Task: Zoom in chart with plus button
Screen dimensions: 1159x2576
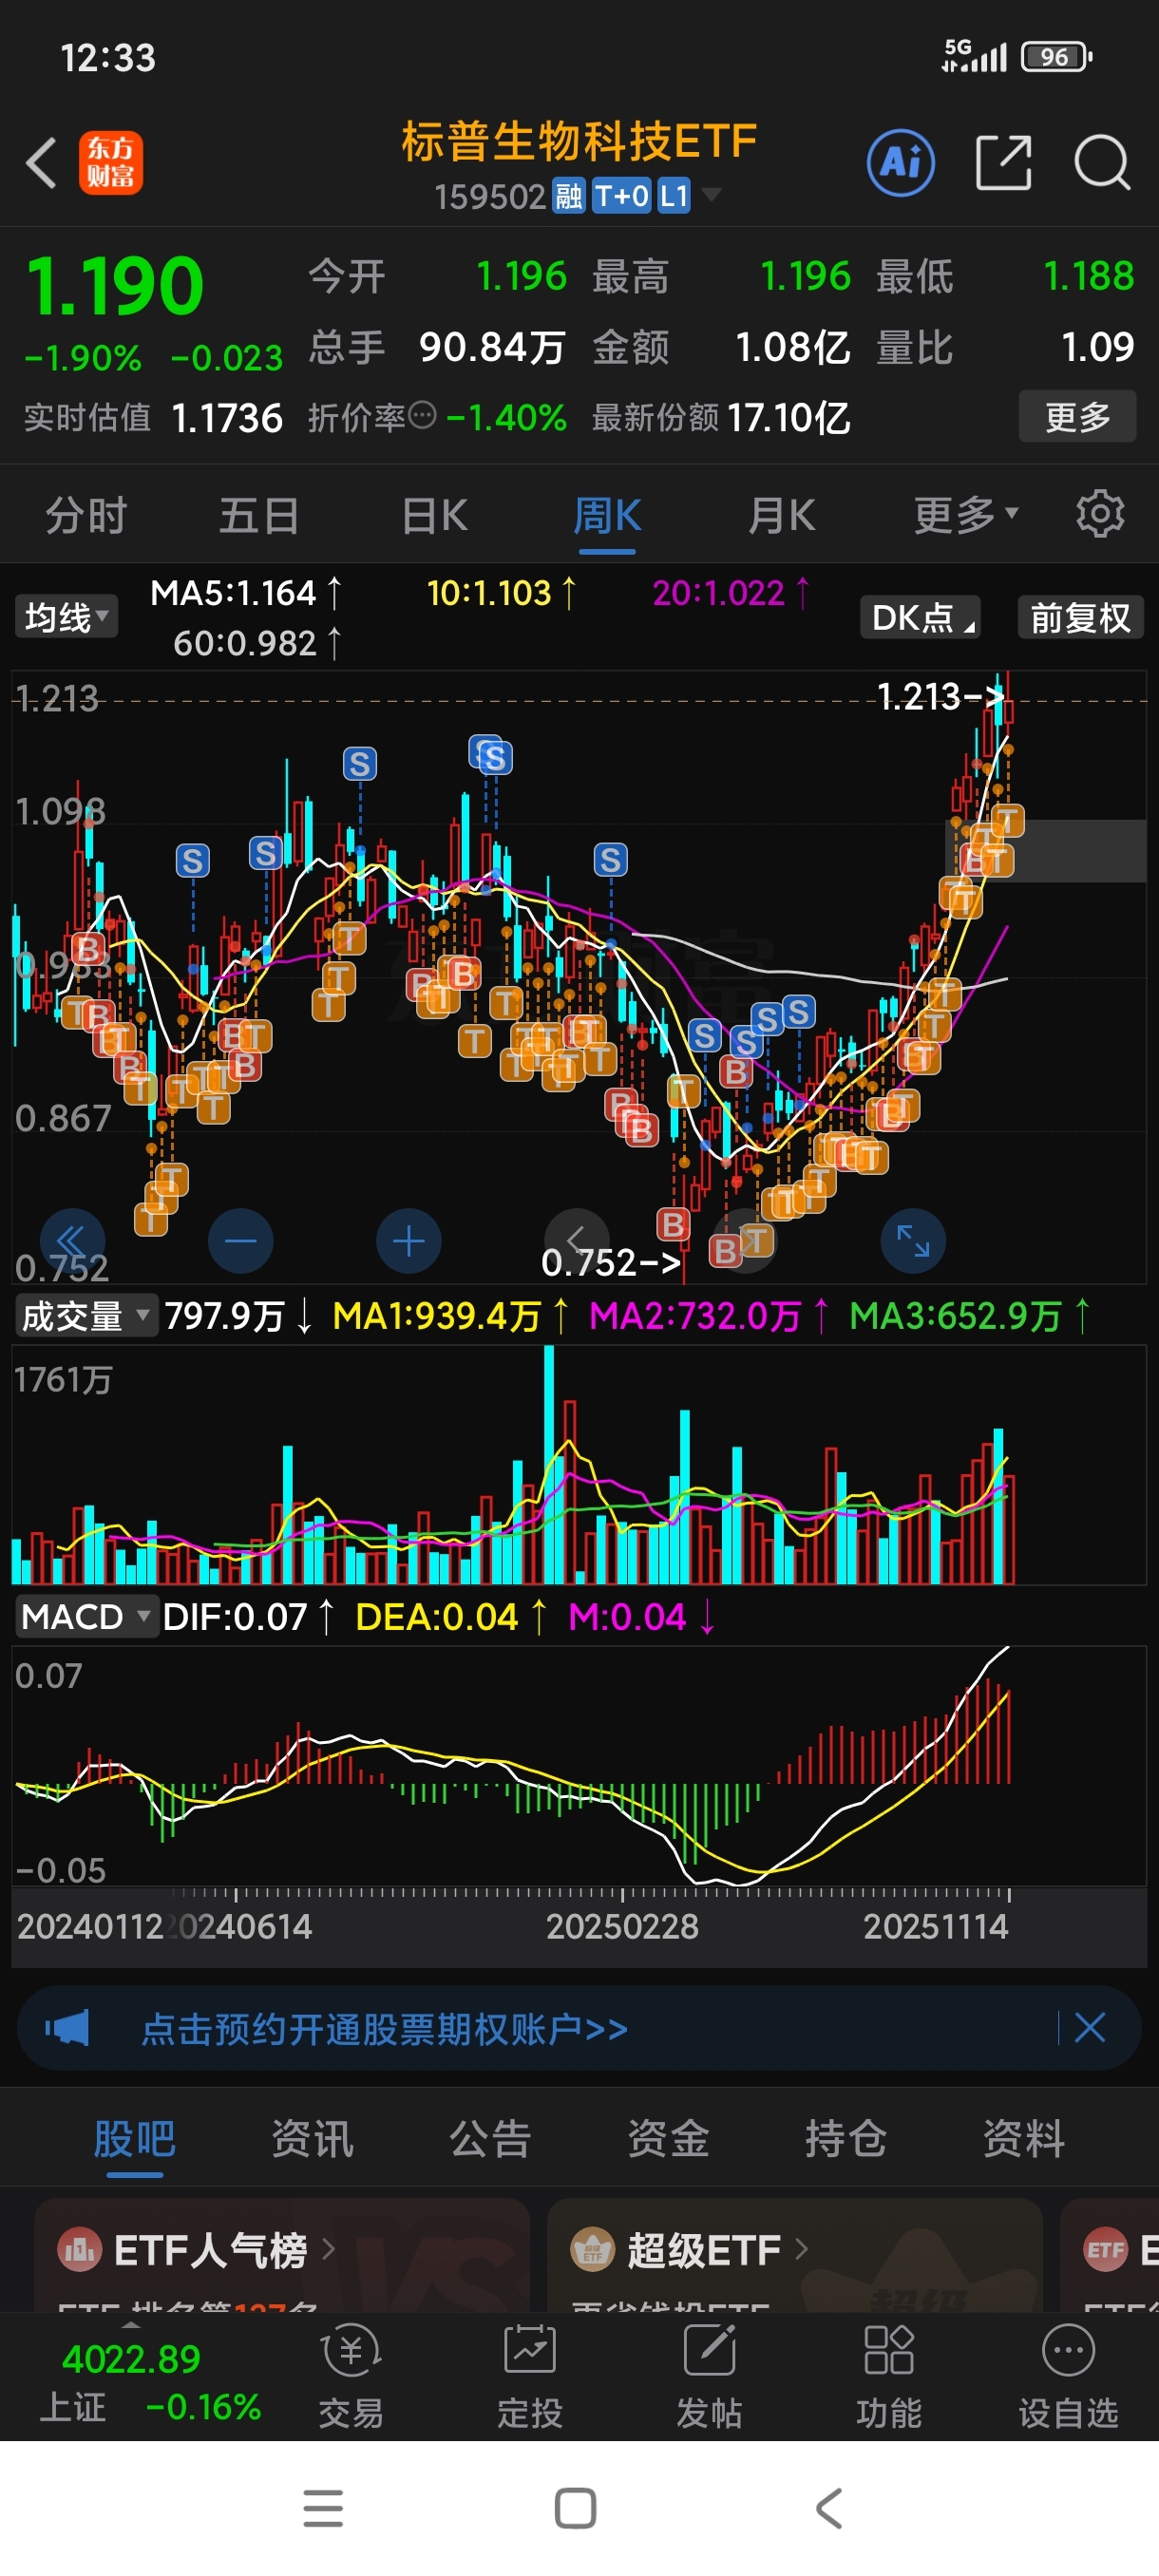Action: 408,1241
